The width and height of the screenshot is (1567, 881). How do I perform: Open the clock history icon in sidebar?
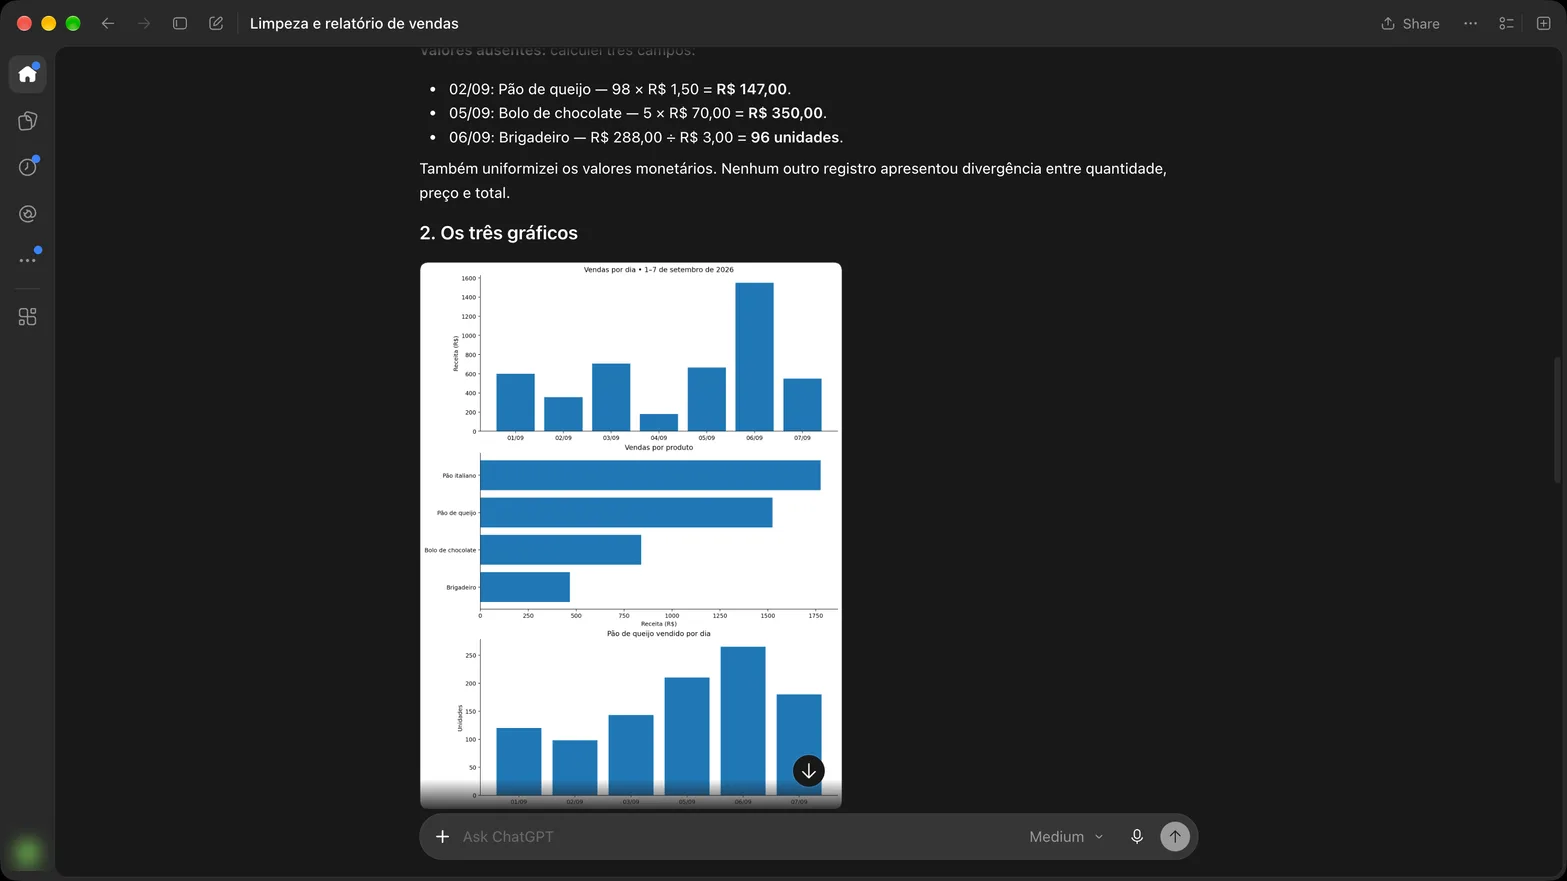[28, 167]
